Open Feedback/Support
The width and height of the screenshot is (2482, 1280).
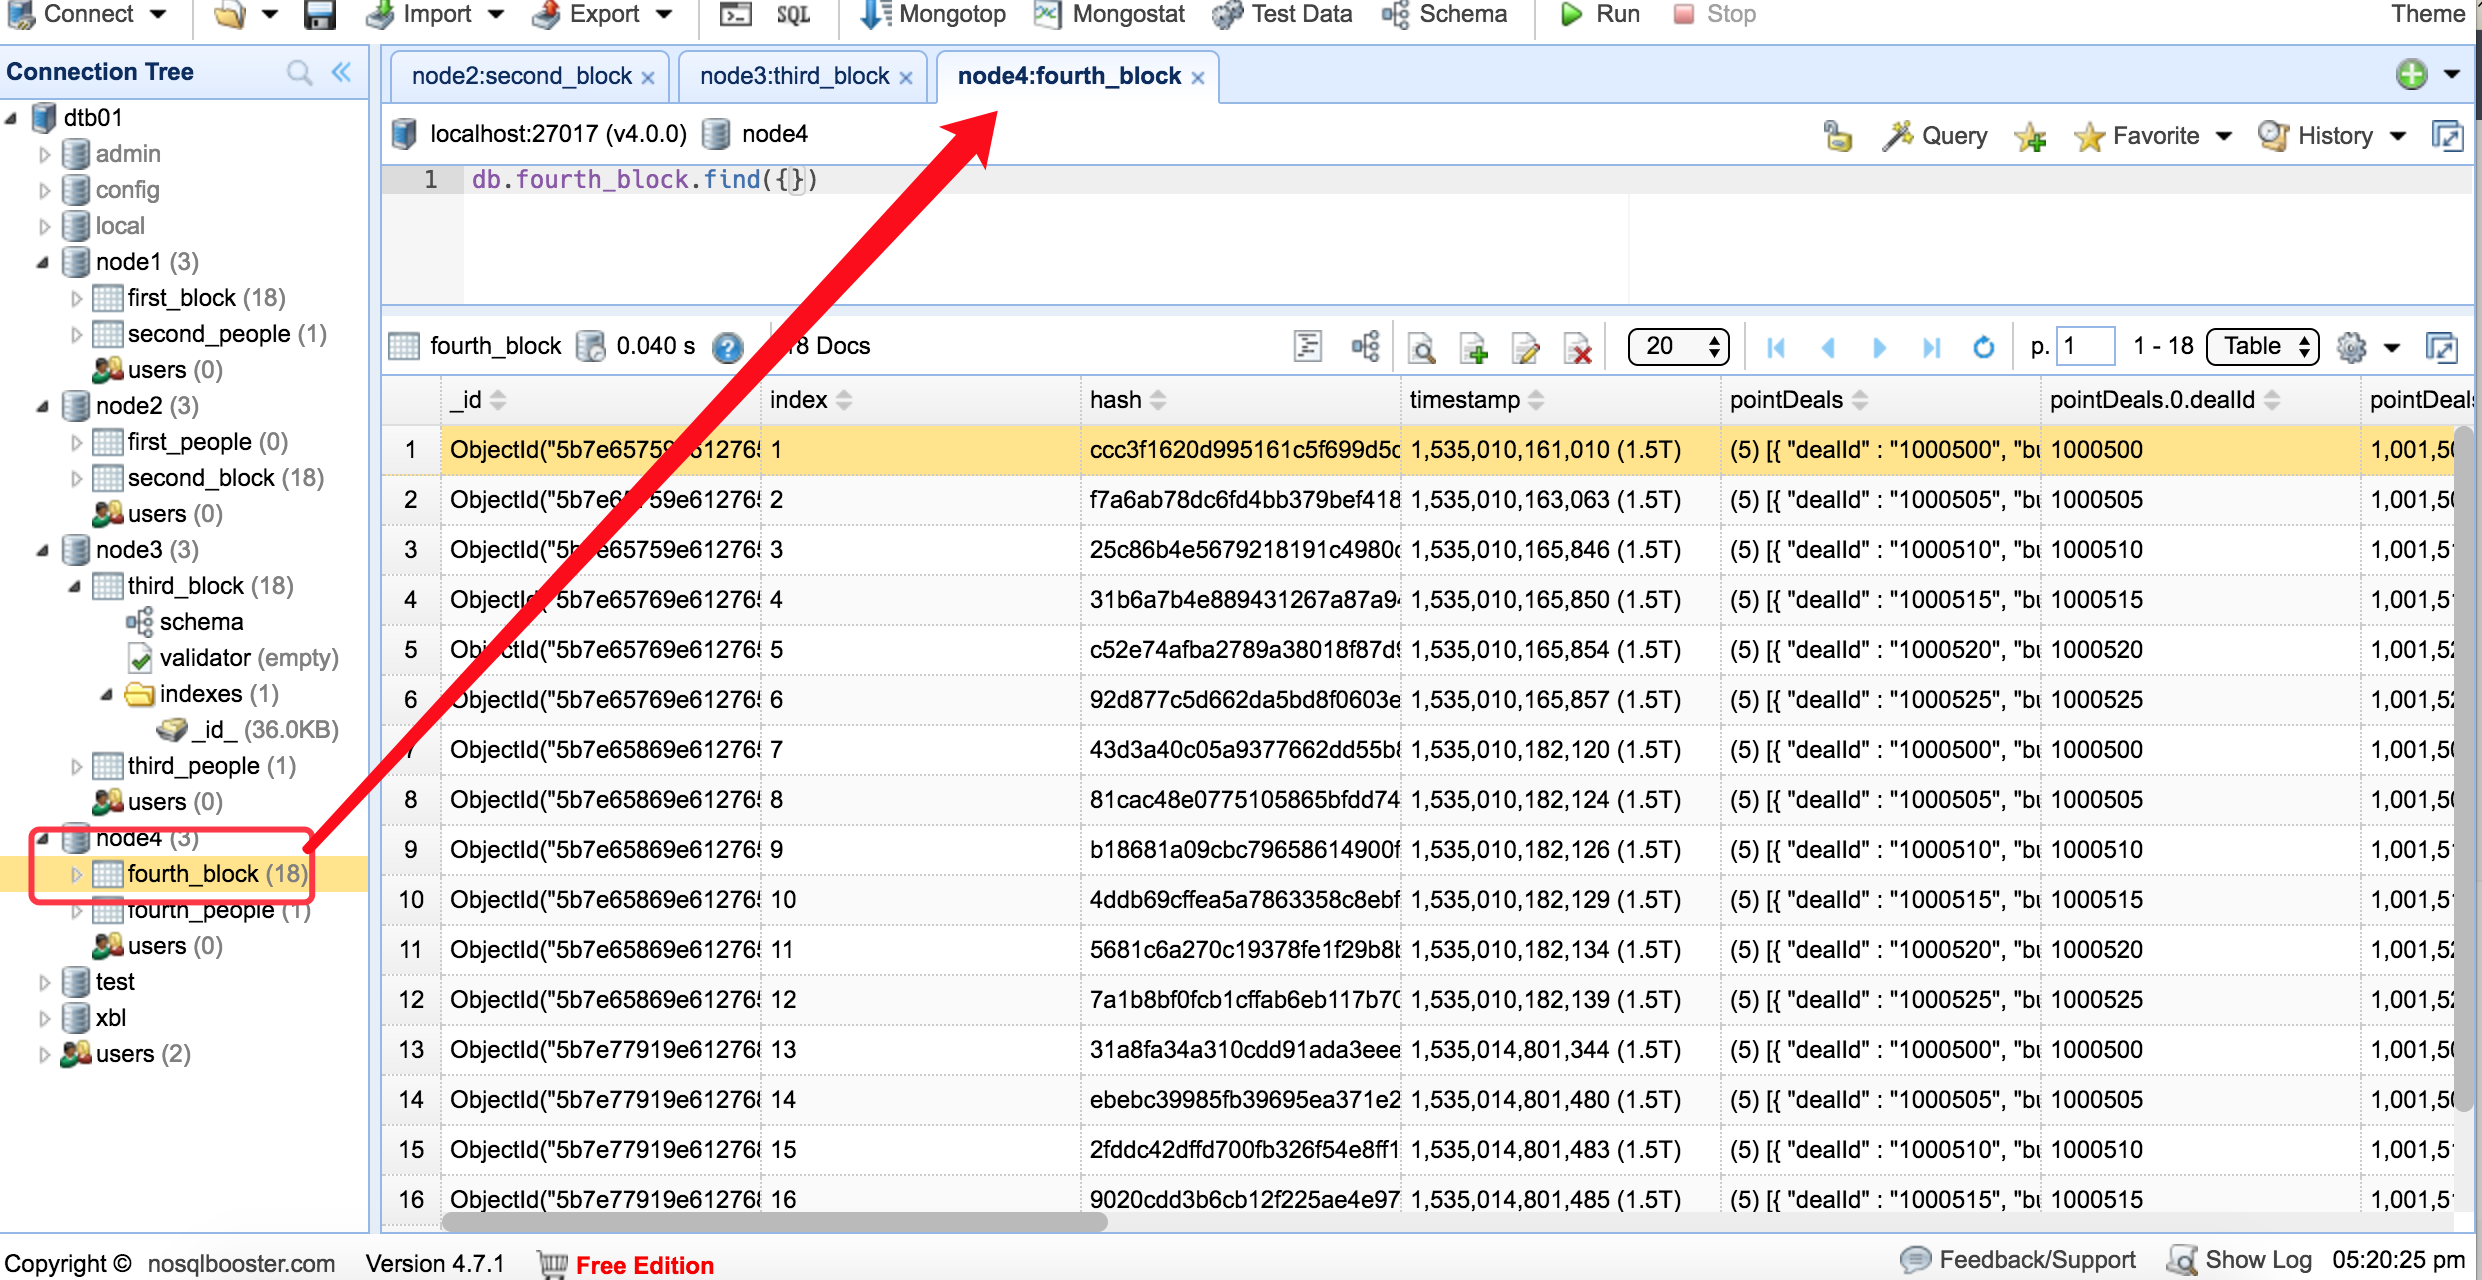2019,1260
